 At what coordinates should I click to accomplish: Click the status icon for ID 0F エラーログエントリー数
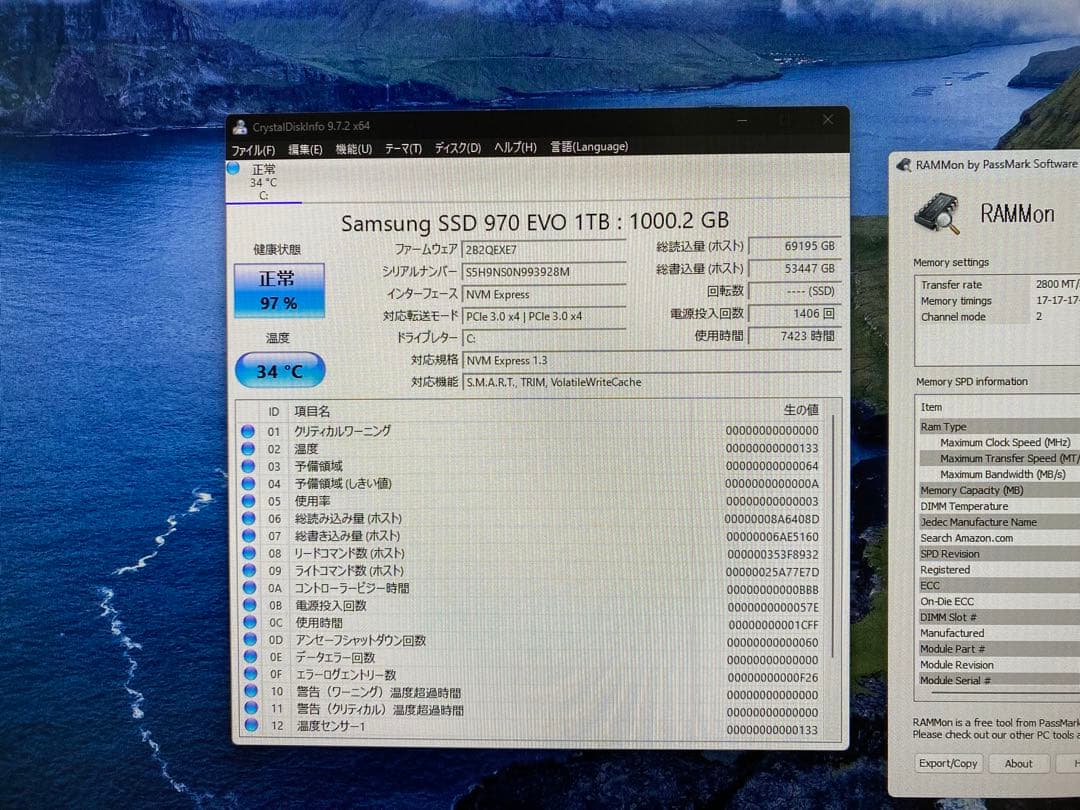251,674
